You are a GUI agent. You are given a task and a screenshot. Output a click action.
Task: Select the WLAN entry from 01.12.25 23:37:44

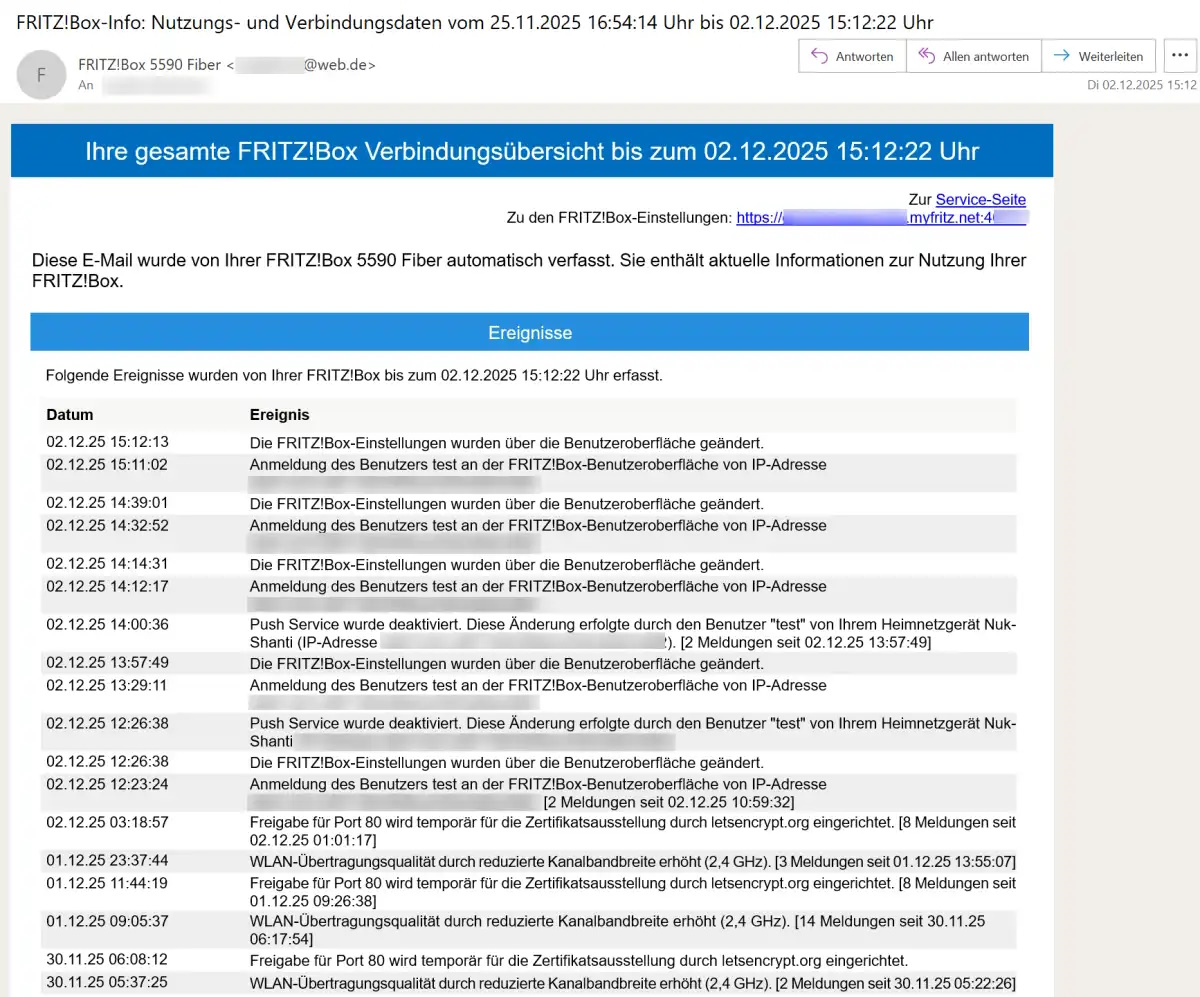[x=632, y=861]
